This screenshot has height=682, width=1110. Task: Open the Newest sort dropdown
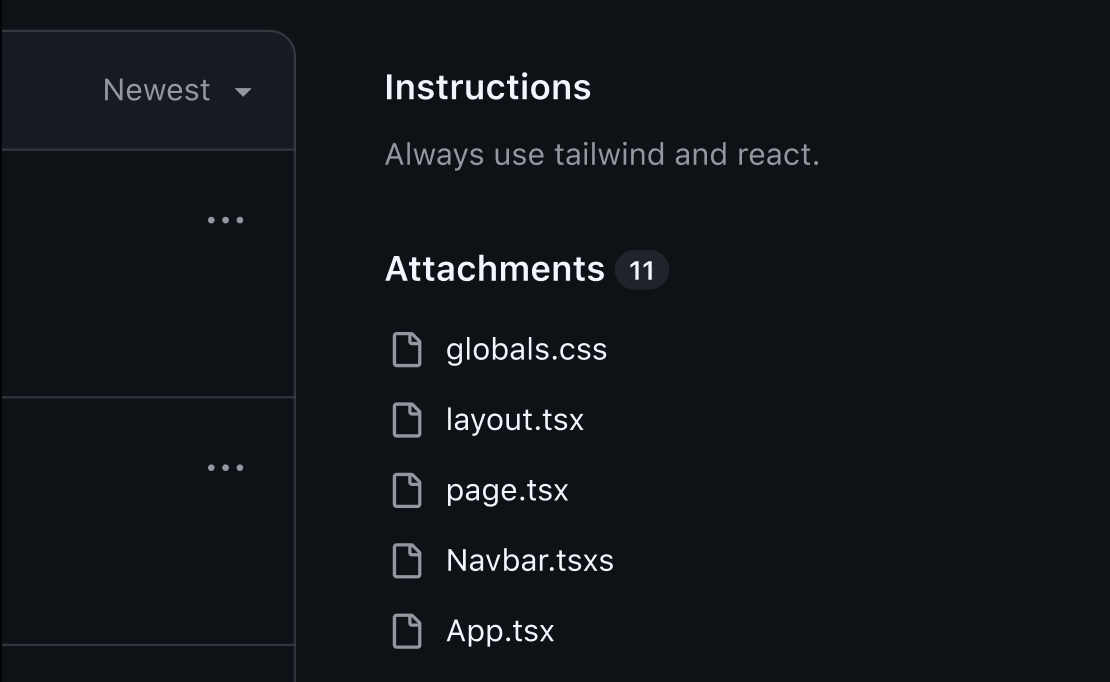(158, 91)
